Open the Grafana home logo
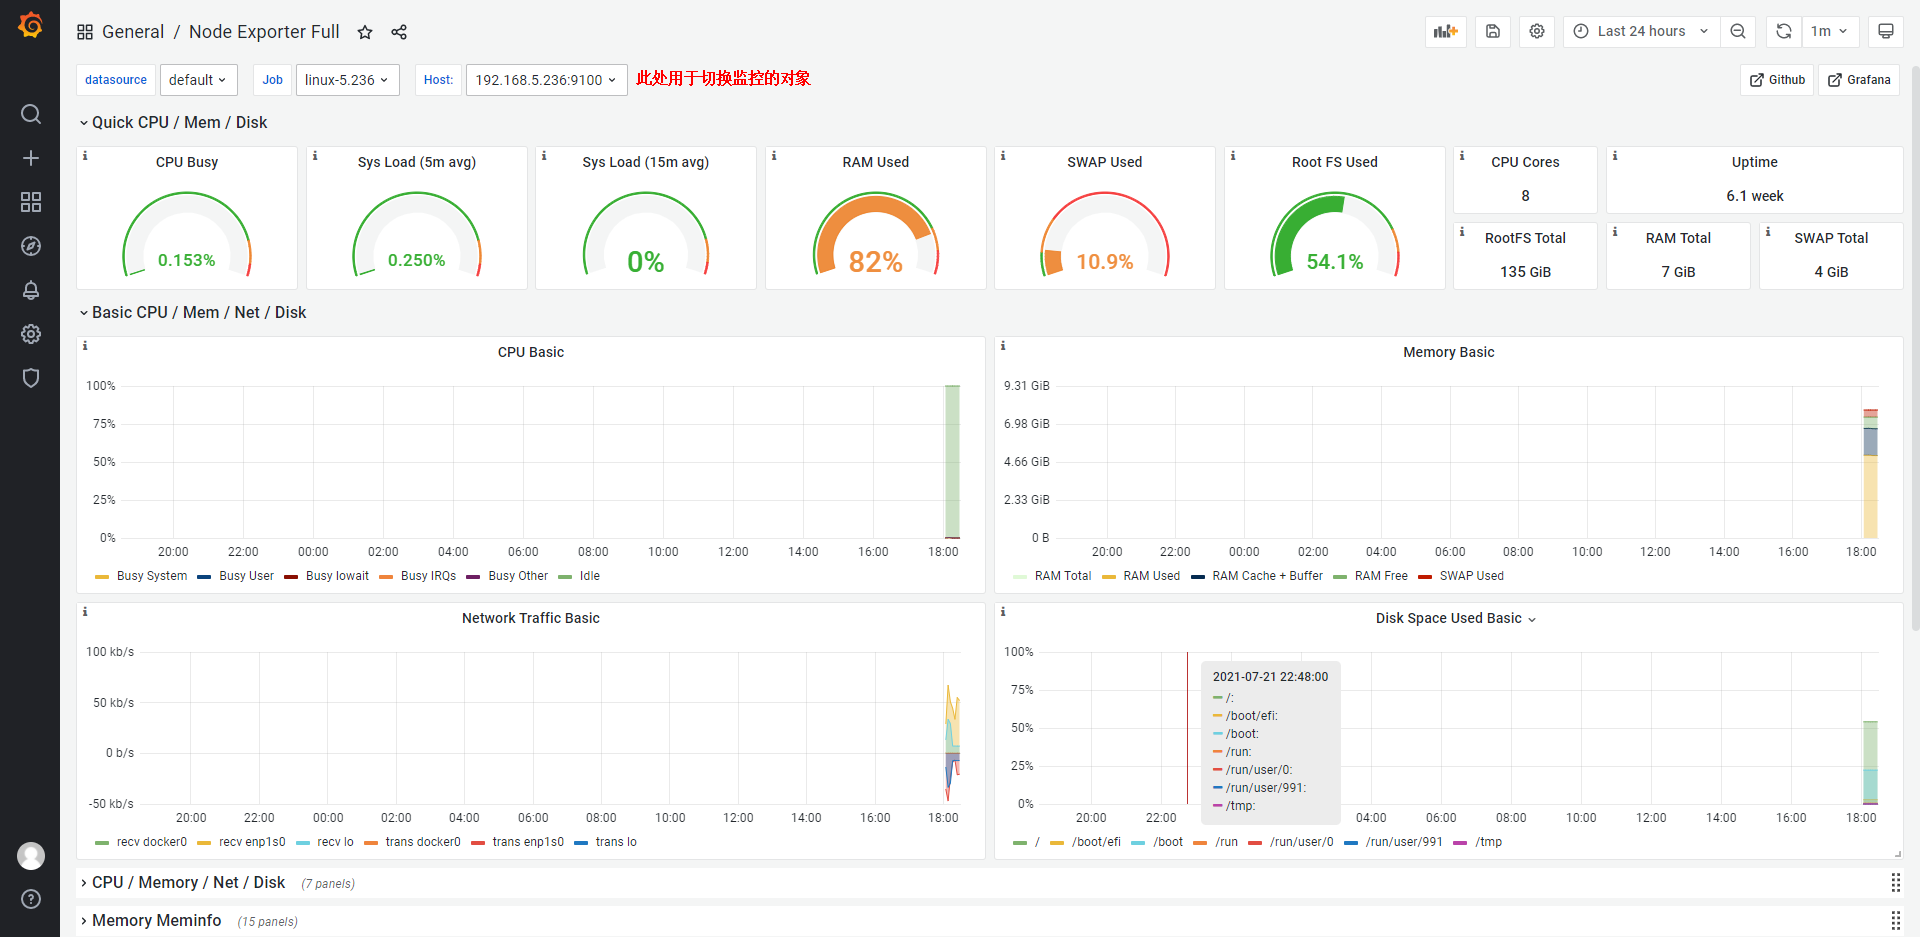This screenshot has height=937, width=1920. click(31, 25)
